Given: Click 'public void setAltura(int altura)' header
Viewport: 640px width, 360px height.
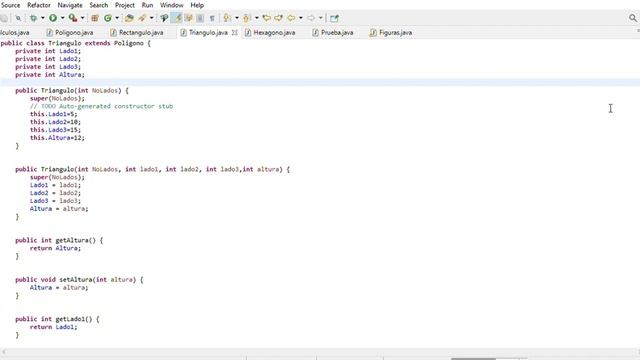Looking at the screenshot, I should 79,280.
